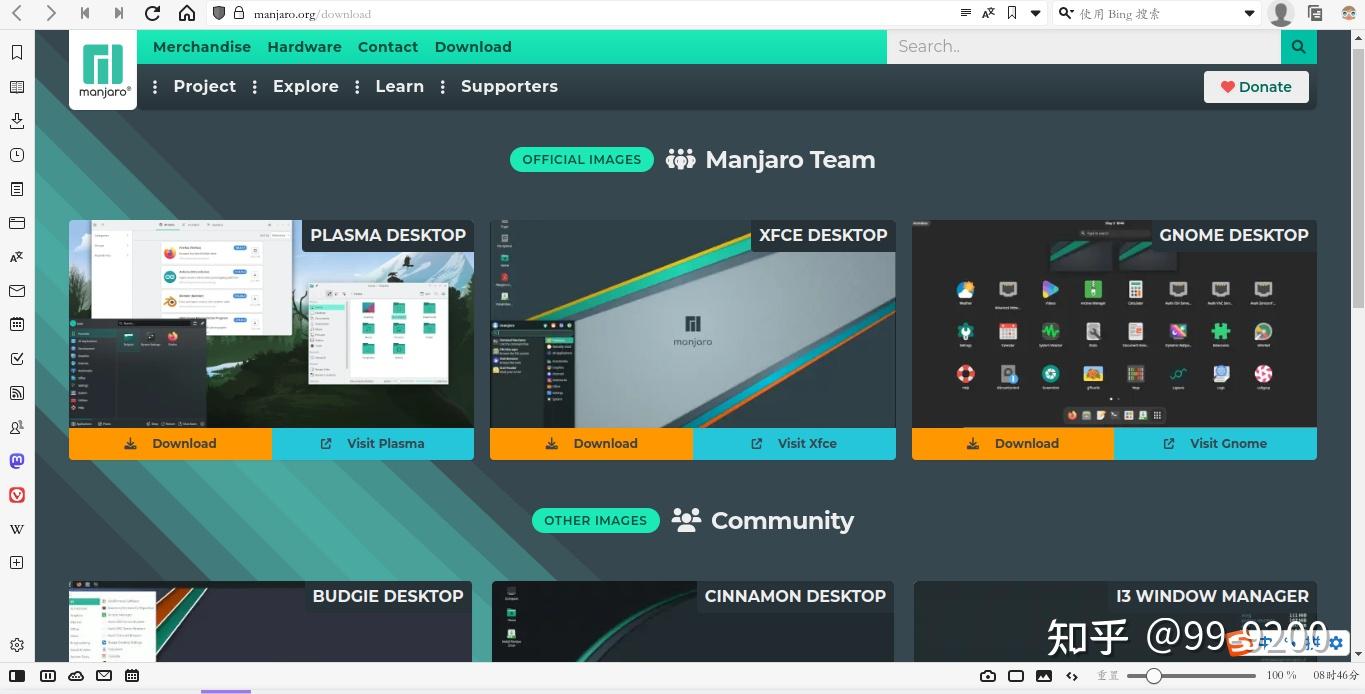The image size is (1365, 694).
Task: Open the Notes panel in sidebar
Action: tap(17, 189)
